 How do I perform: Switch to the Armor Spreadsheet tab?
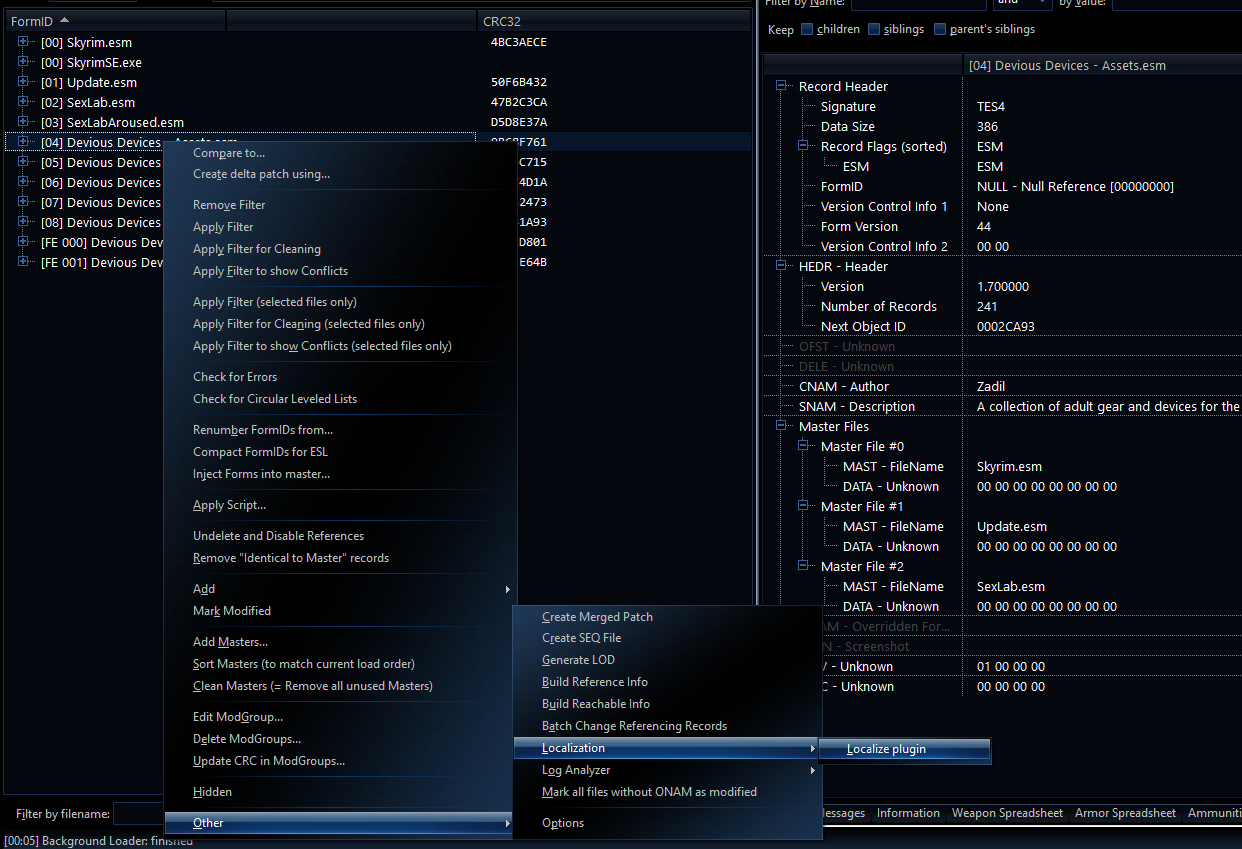click(x=1125, y=813)
